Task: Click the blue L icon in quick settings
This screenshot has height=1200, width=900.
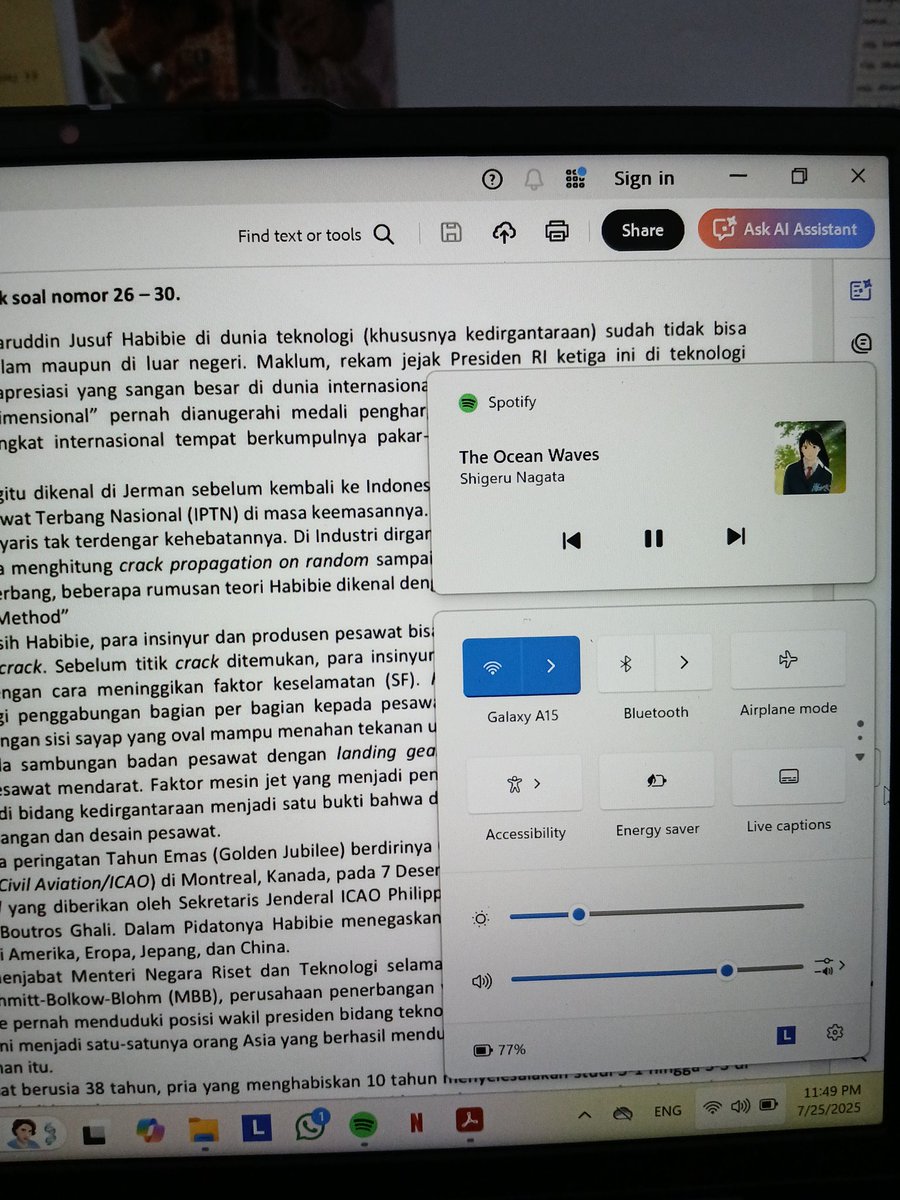Action: coord(786,1035)
